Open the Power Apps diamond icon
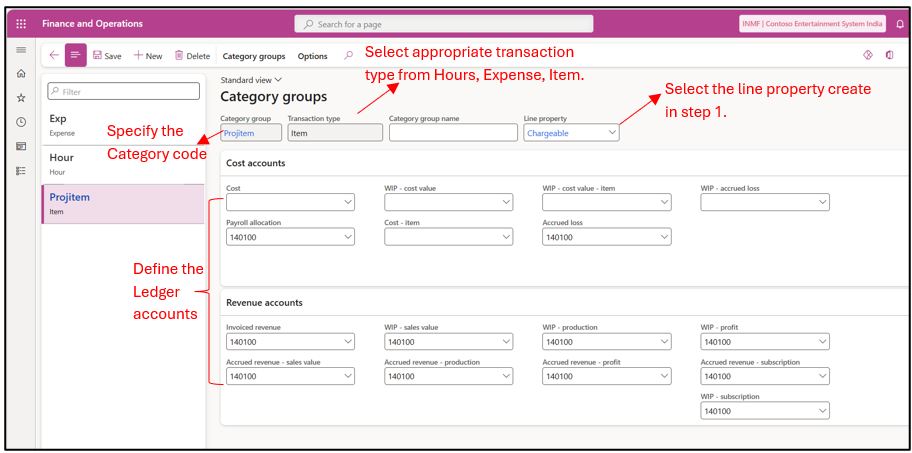 point(868,55)
